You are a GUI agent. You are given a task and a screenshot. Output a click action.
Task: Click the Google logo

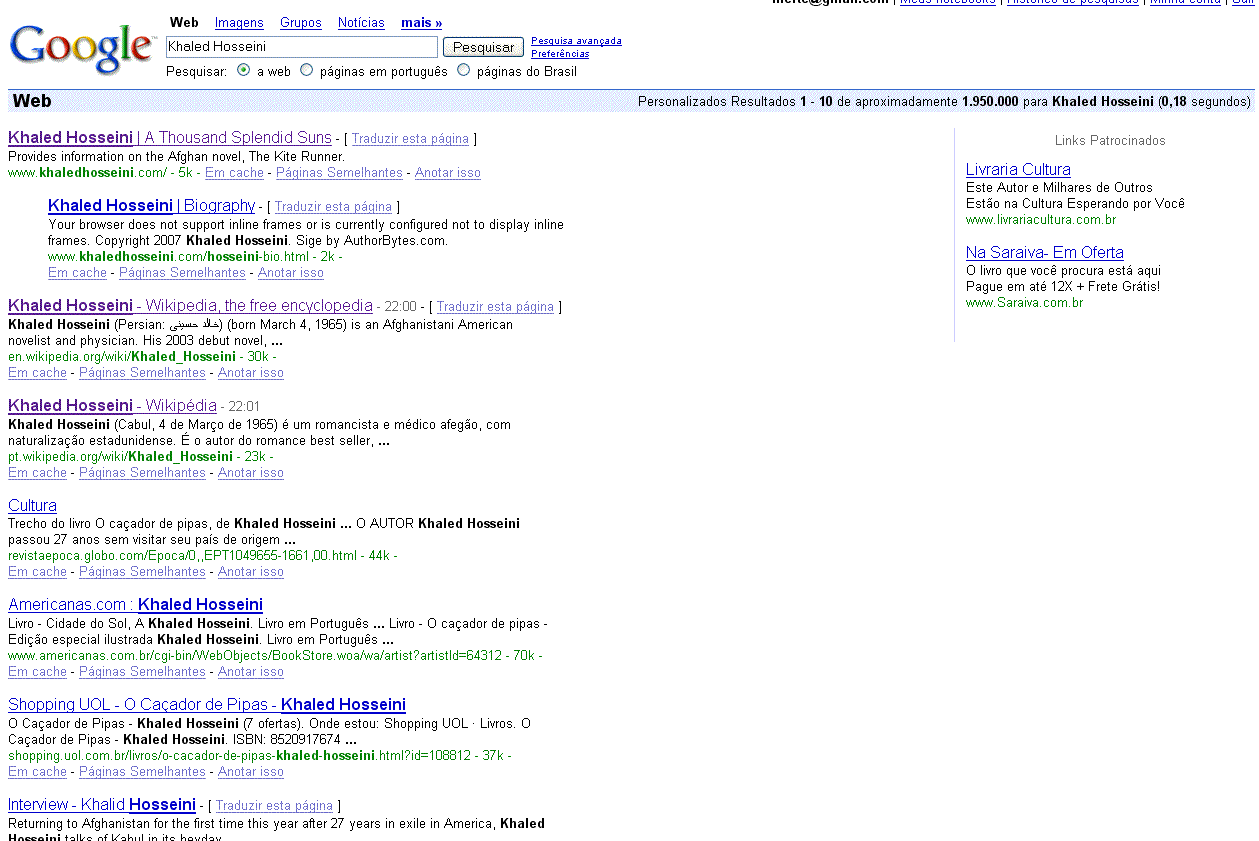pyautogui.click(x=82, y=48)
